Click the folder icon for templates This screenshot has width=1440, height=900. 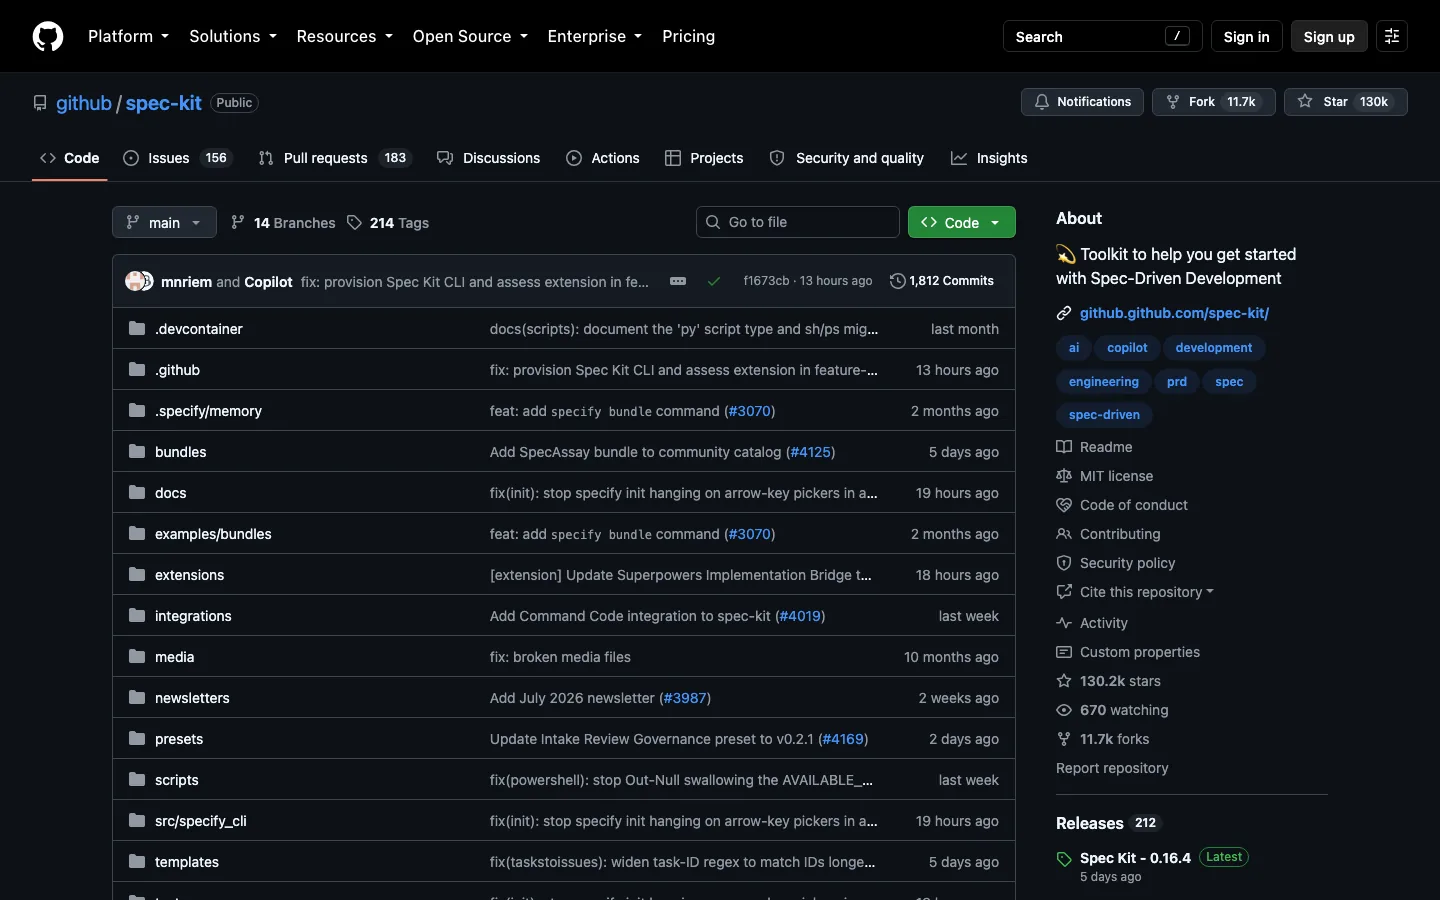pos(137,862)
